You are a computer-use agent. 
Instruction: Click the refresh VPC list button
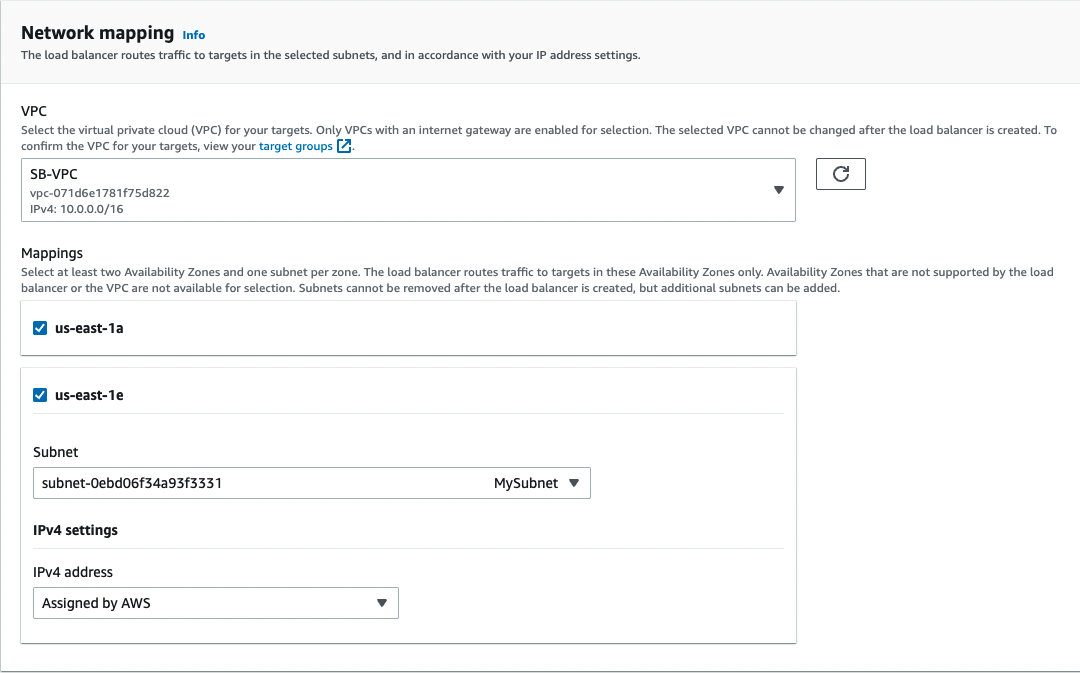point(840,174)
